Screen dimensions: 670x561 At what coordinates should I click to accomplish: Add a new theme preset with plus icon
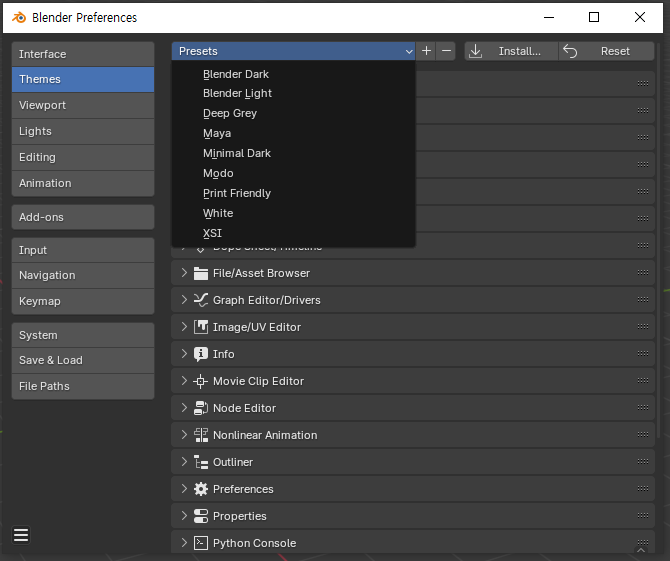pos(426,51)
